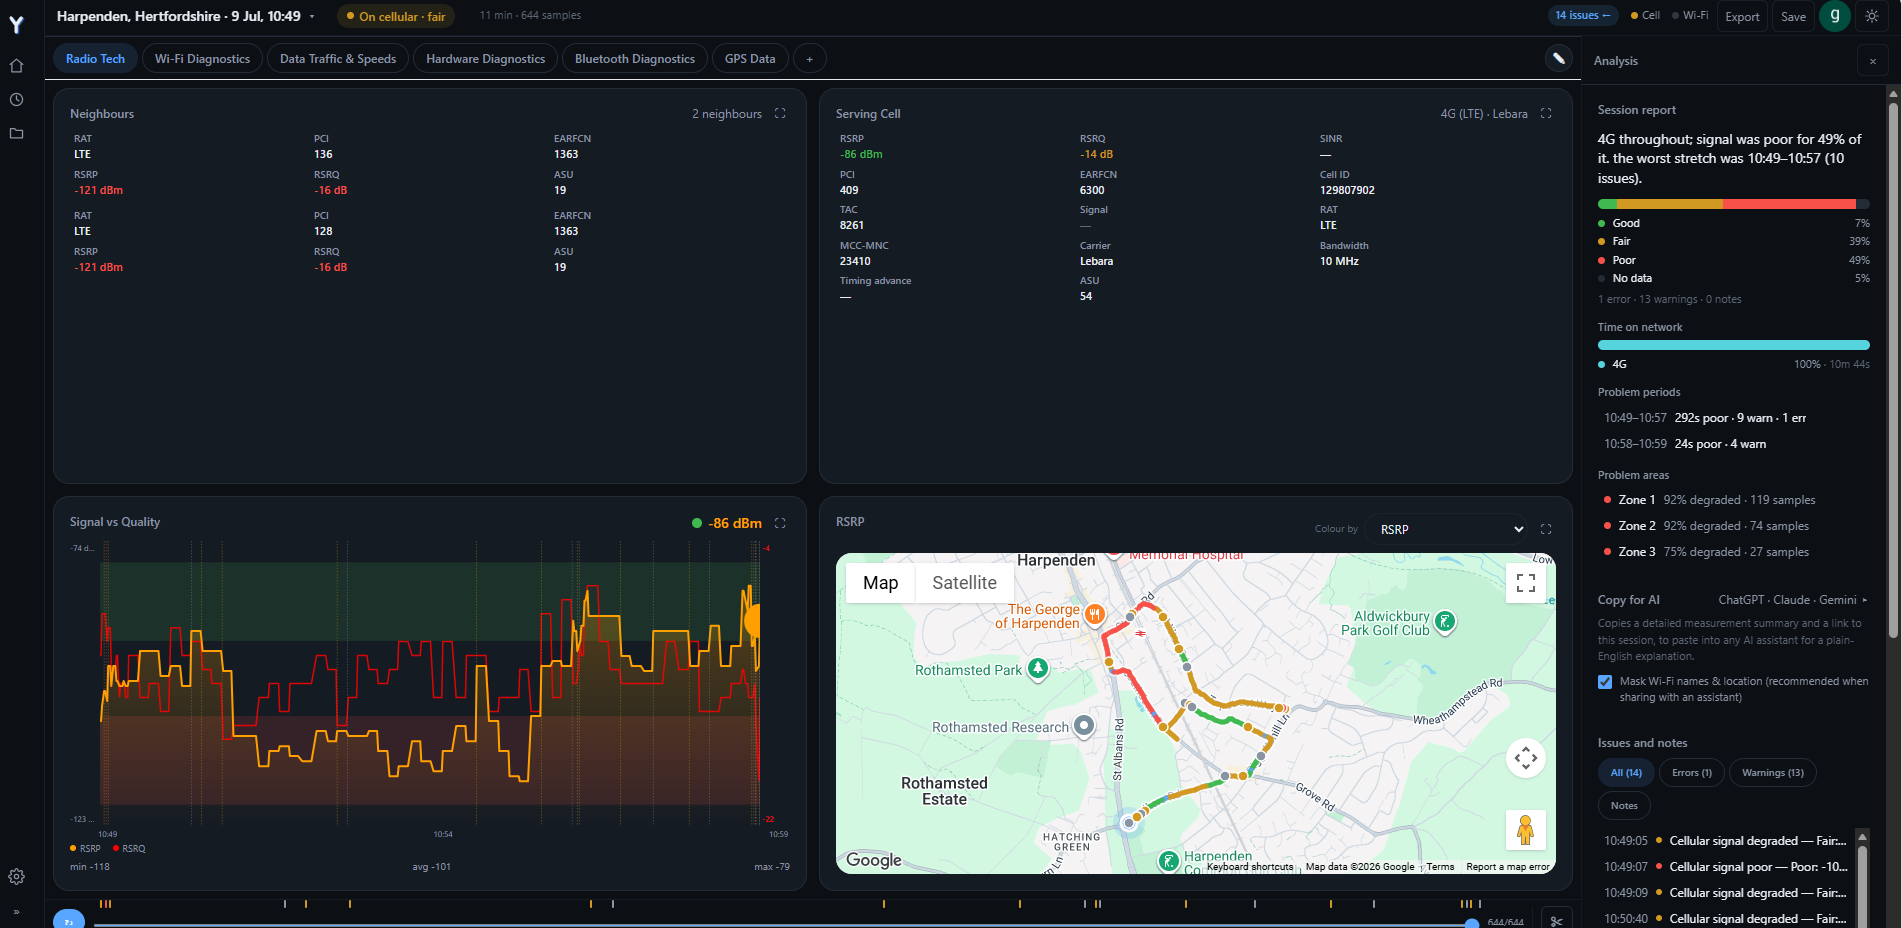Open session history clock icon
The width and height of the screenshot is (1902, 928).
coord(16,100)
